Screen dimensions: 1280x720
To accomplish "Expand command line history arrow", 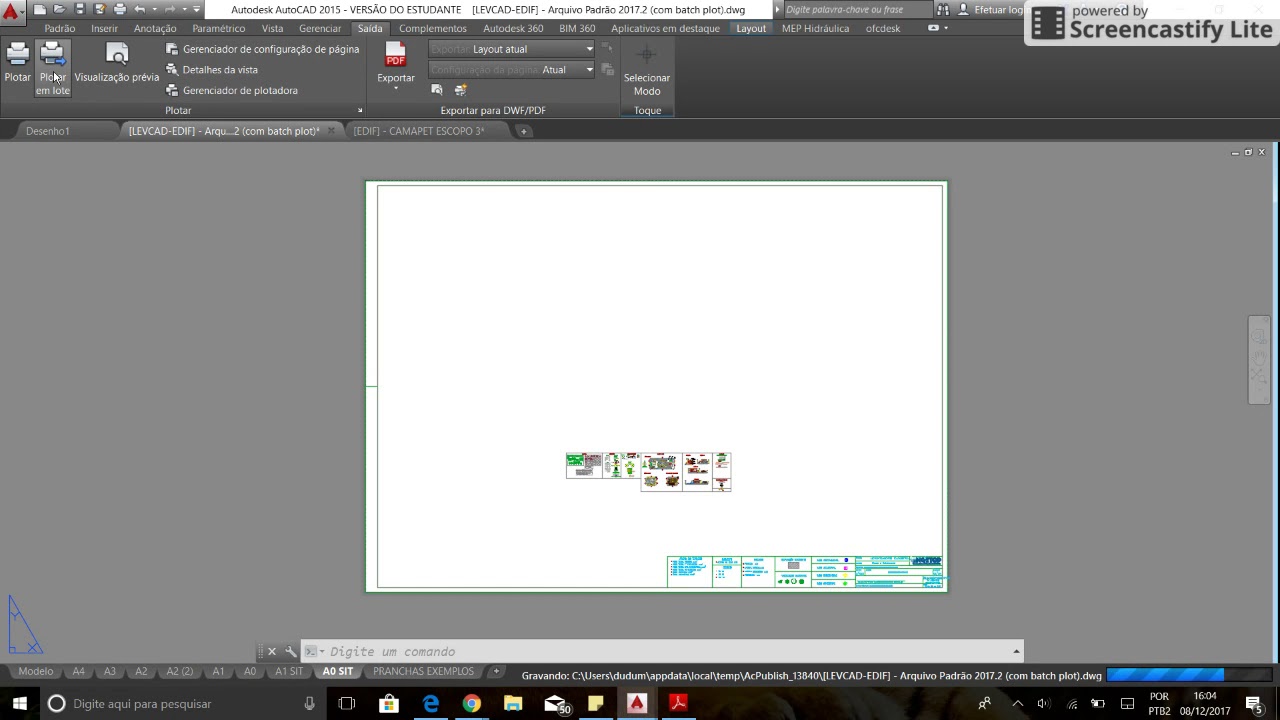I will click(x=1016, y=652).
